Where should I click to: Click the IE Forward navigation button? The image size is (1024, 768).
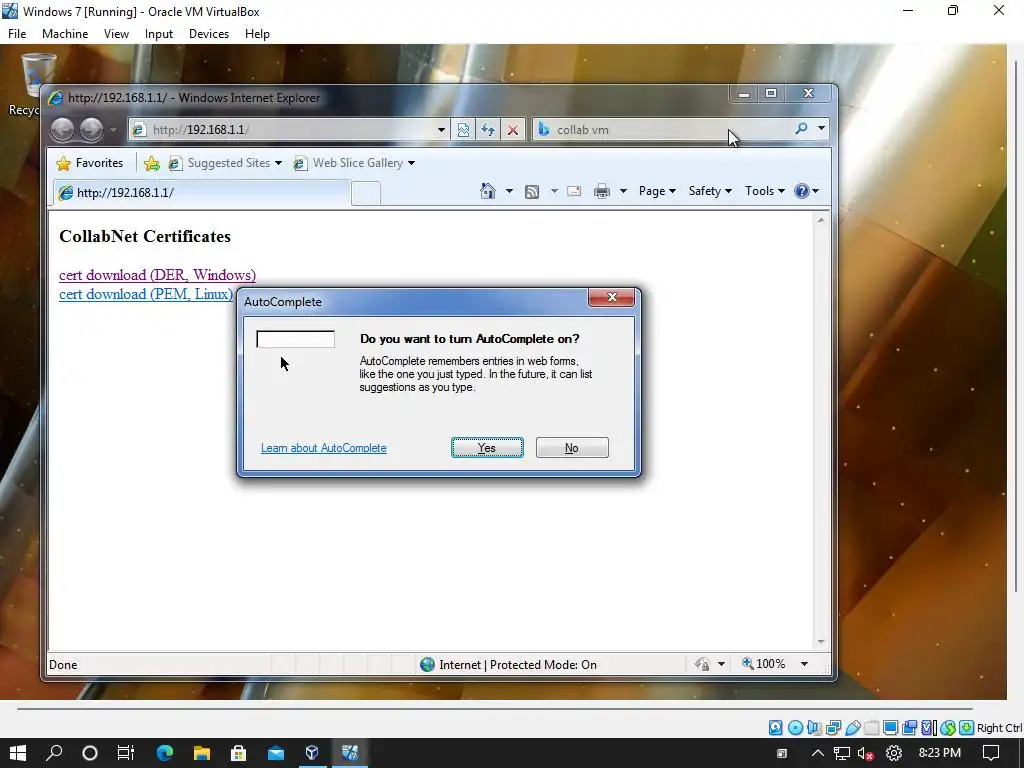pyautogui.click(x=91, y=129)
